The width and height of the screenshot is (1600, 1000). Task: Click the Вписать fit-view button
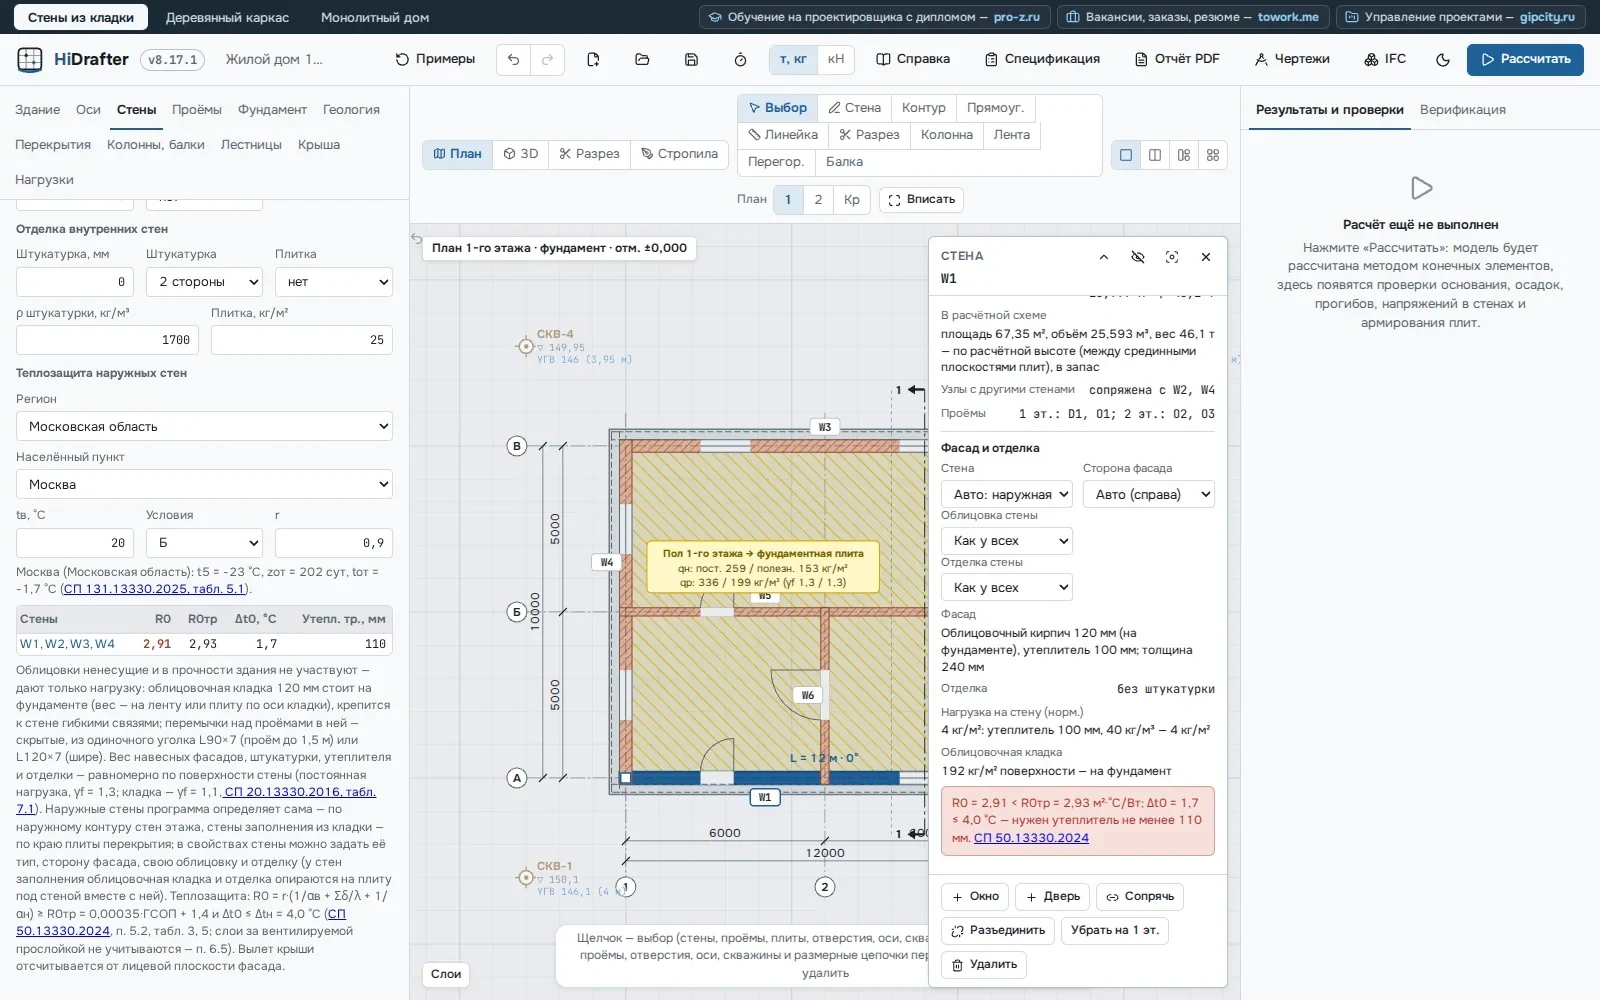click(921, 199)
